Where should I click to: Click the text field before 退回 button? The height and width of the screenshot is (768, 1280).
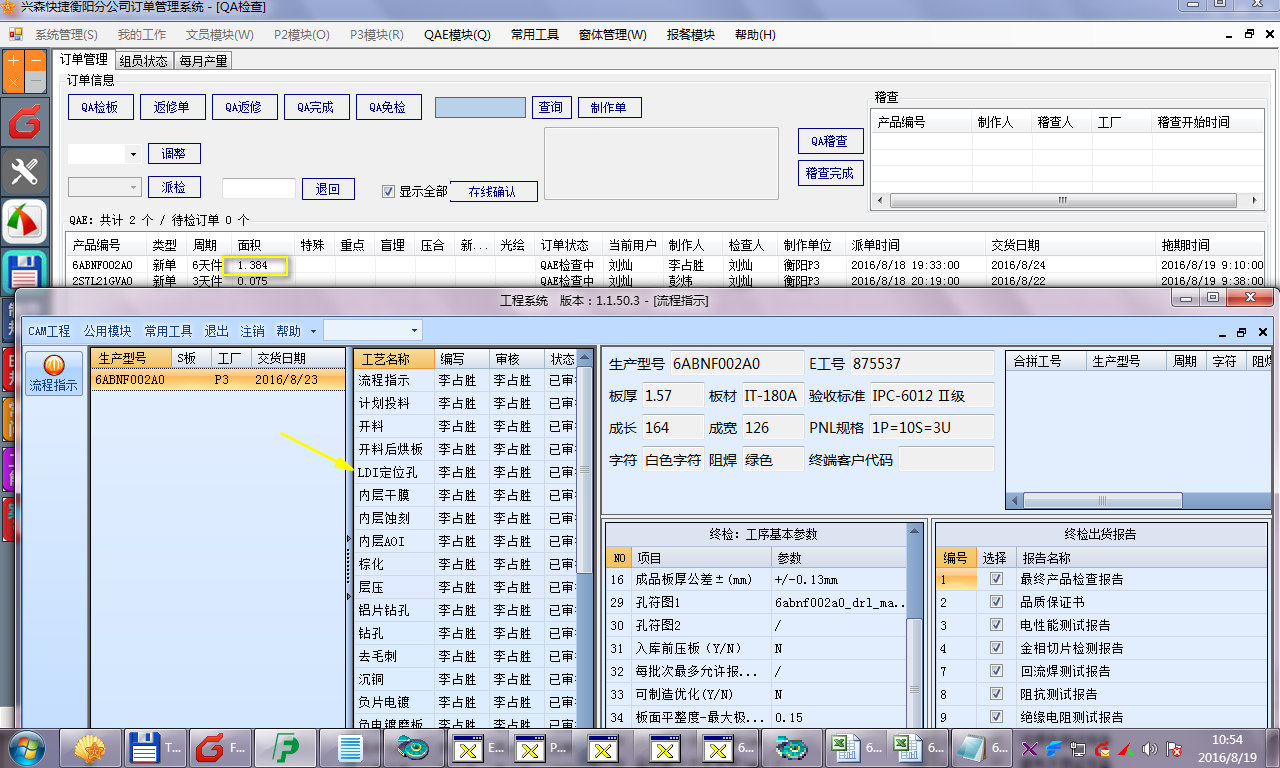point(259,189)
